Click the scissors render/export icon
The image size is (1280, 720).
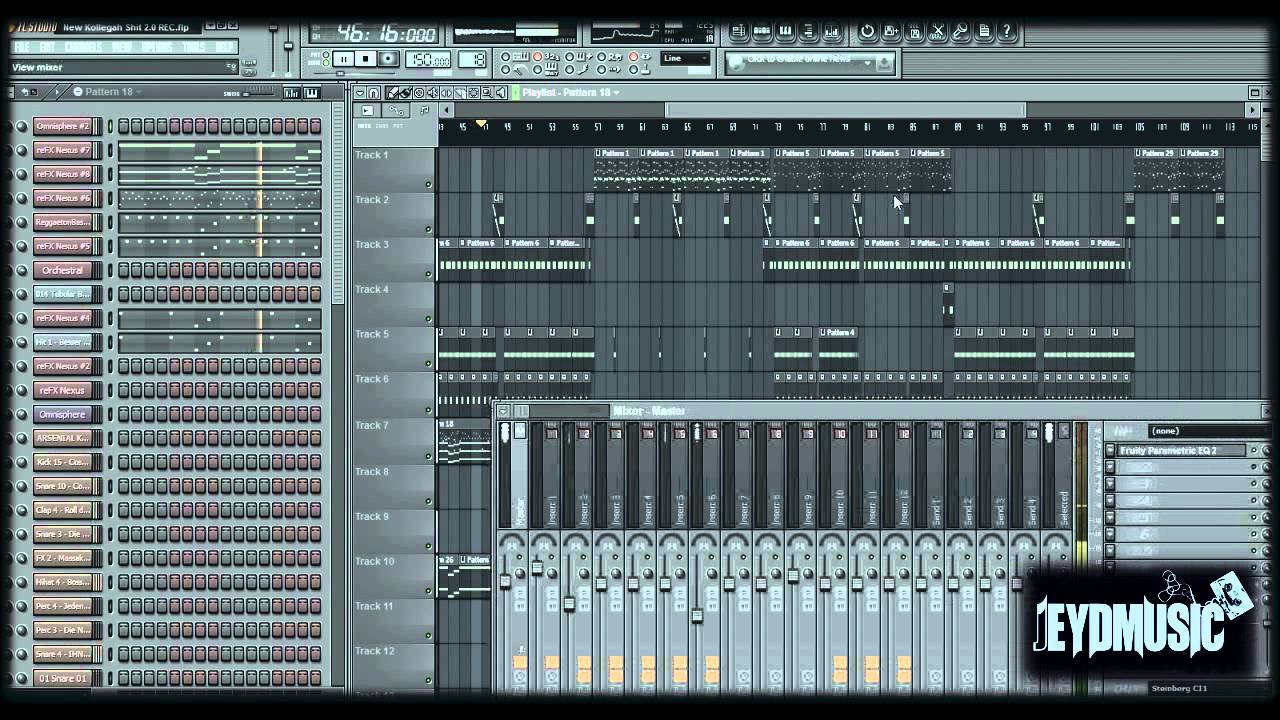(937, 30)
